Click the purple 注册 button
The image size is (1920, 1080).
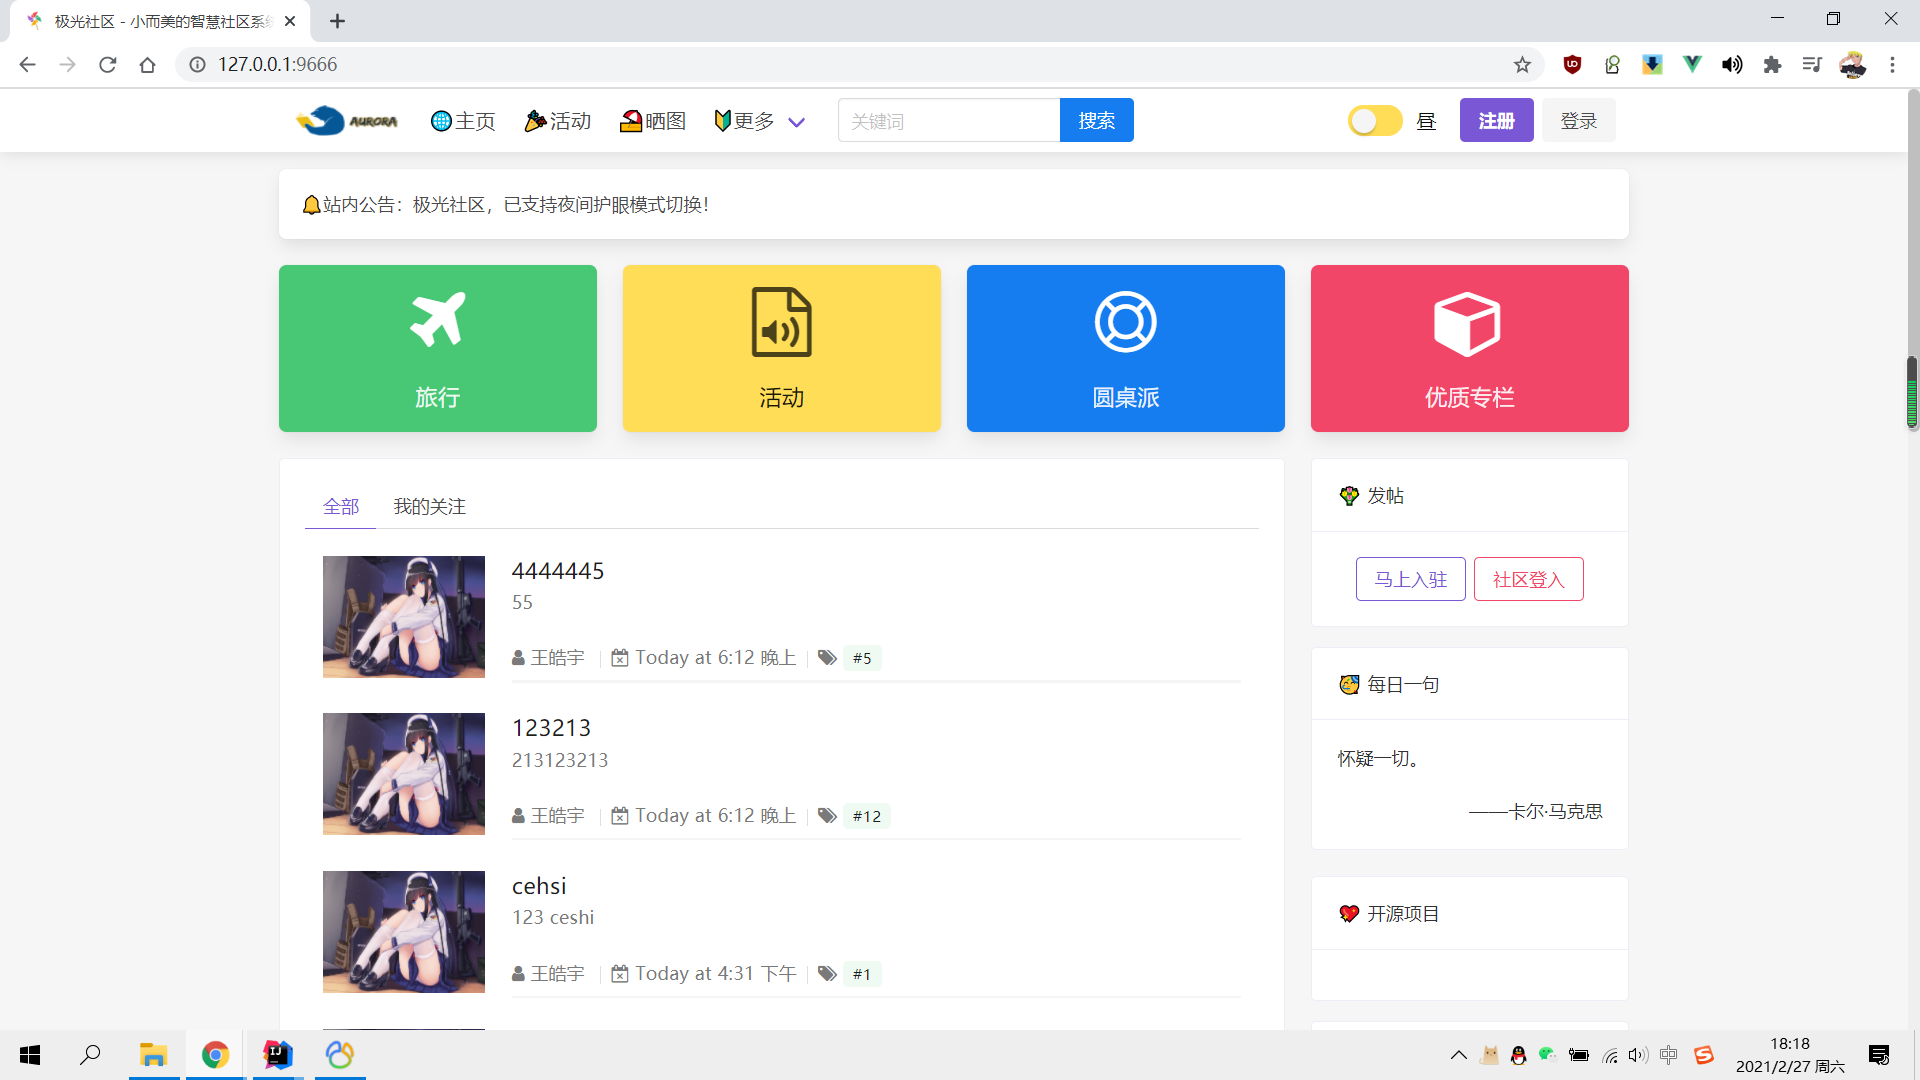(x=1496, y=121)
